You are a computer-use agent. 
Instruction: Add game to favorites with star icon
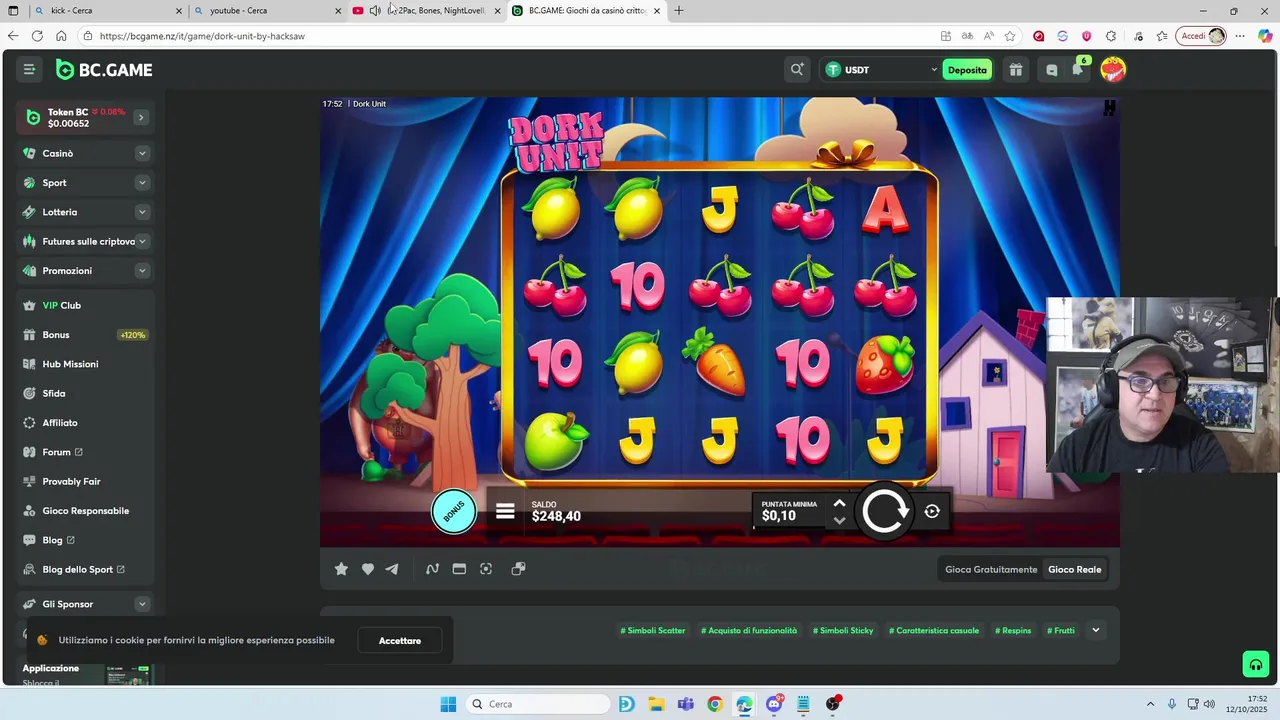click(x=341, y=569)
